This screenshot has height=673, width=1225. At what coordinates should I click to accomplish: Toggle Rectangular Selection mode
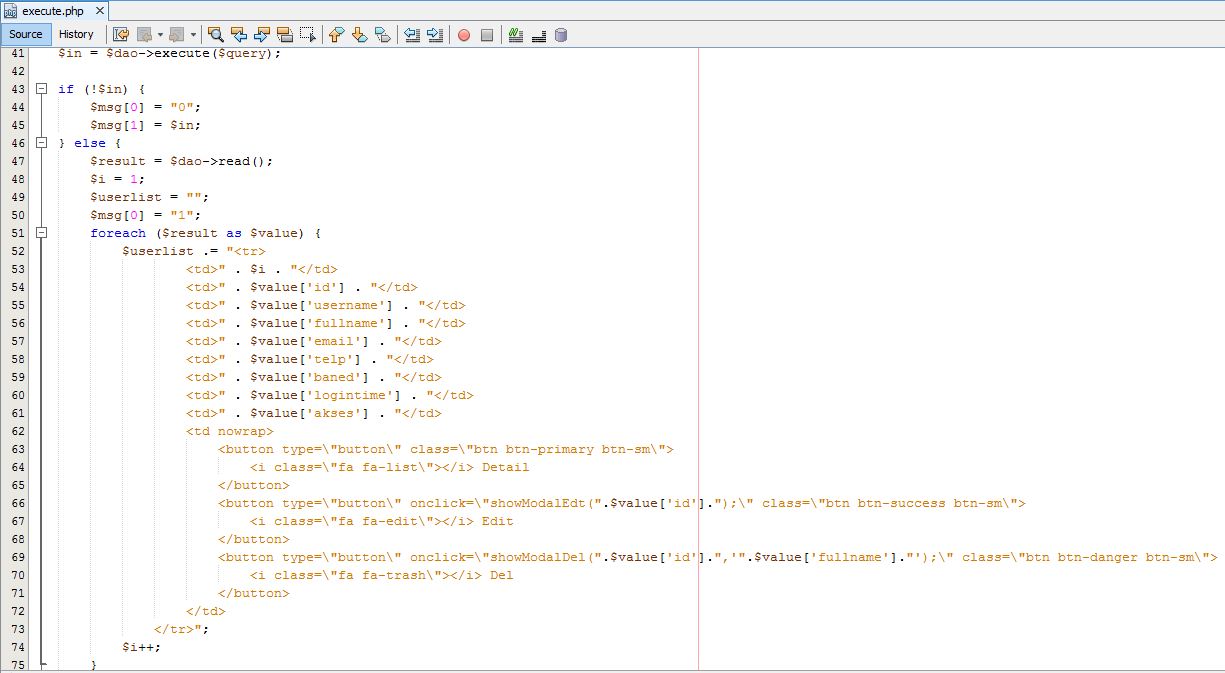pyautogui.click(x=308, y=34)
